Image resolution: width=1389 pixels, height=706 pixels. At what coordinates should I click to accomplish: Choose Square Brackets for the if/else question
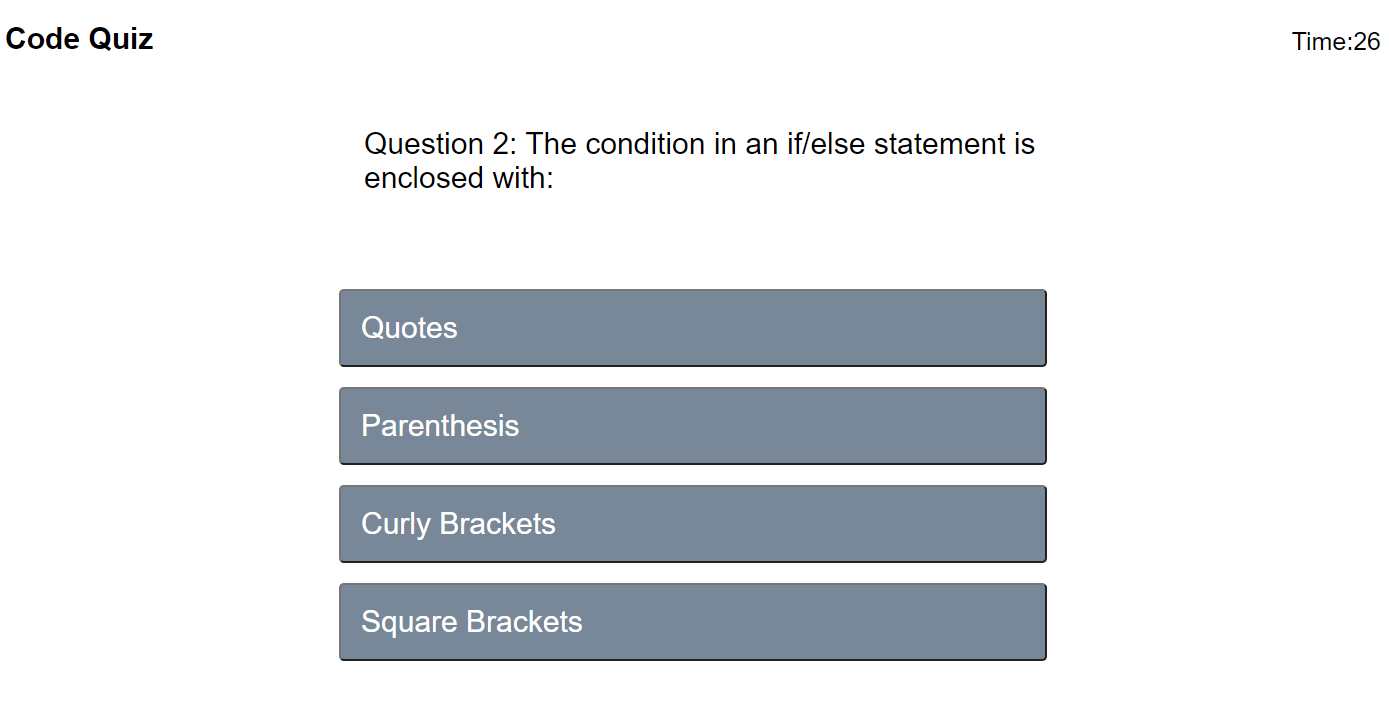coord(693,621)
